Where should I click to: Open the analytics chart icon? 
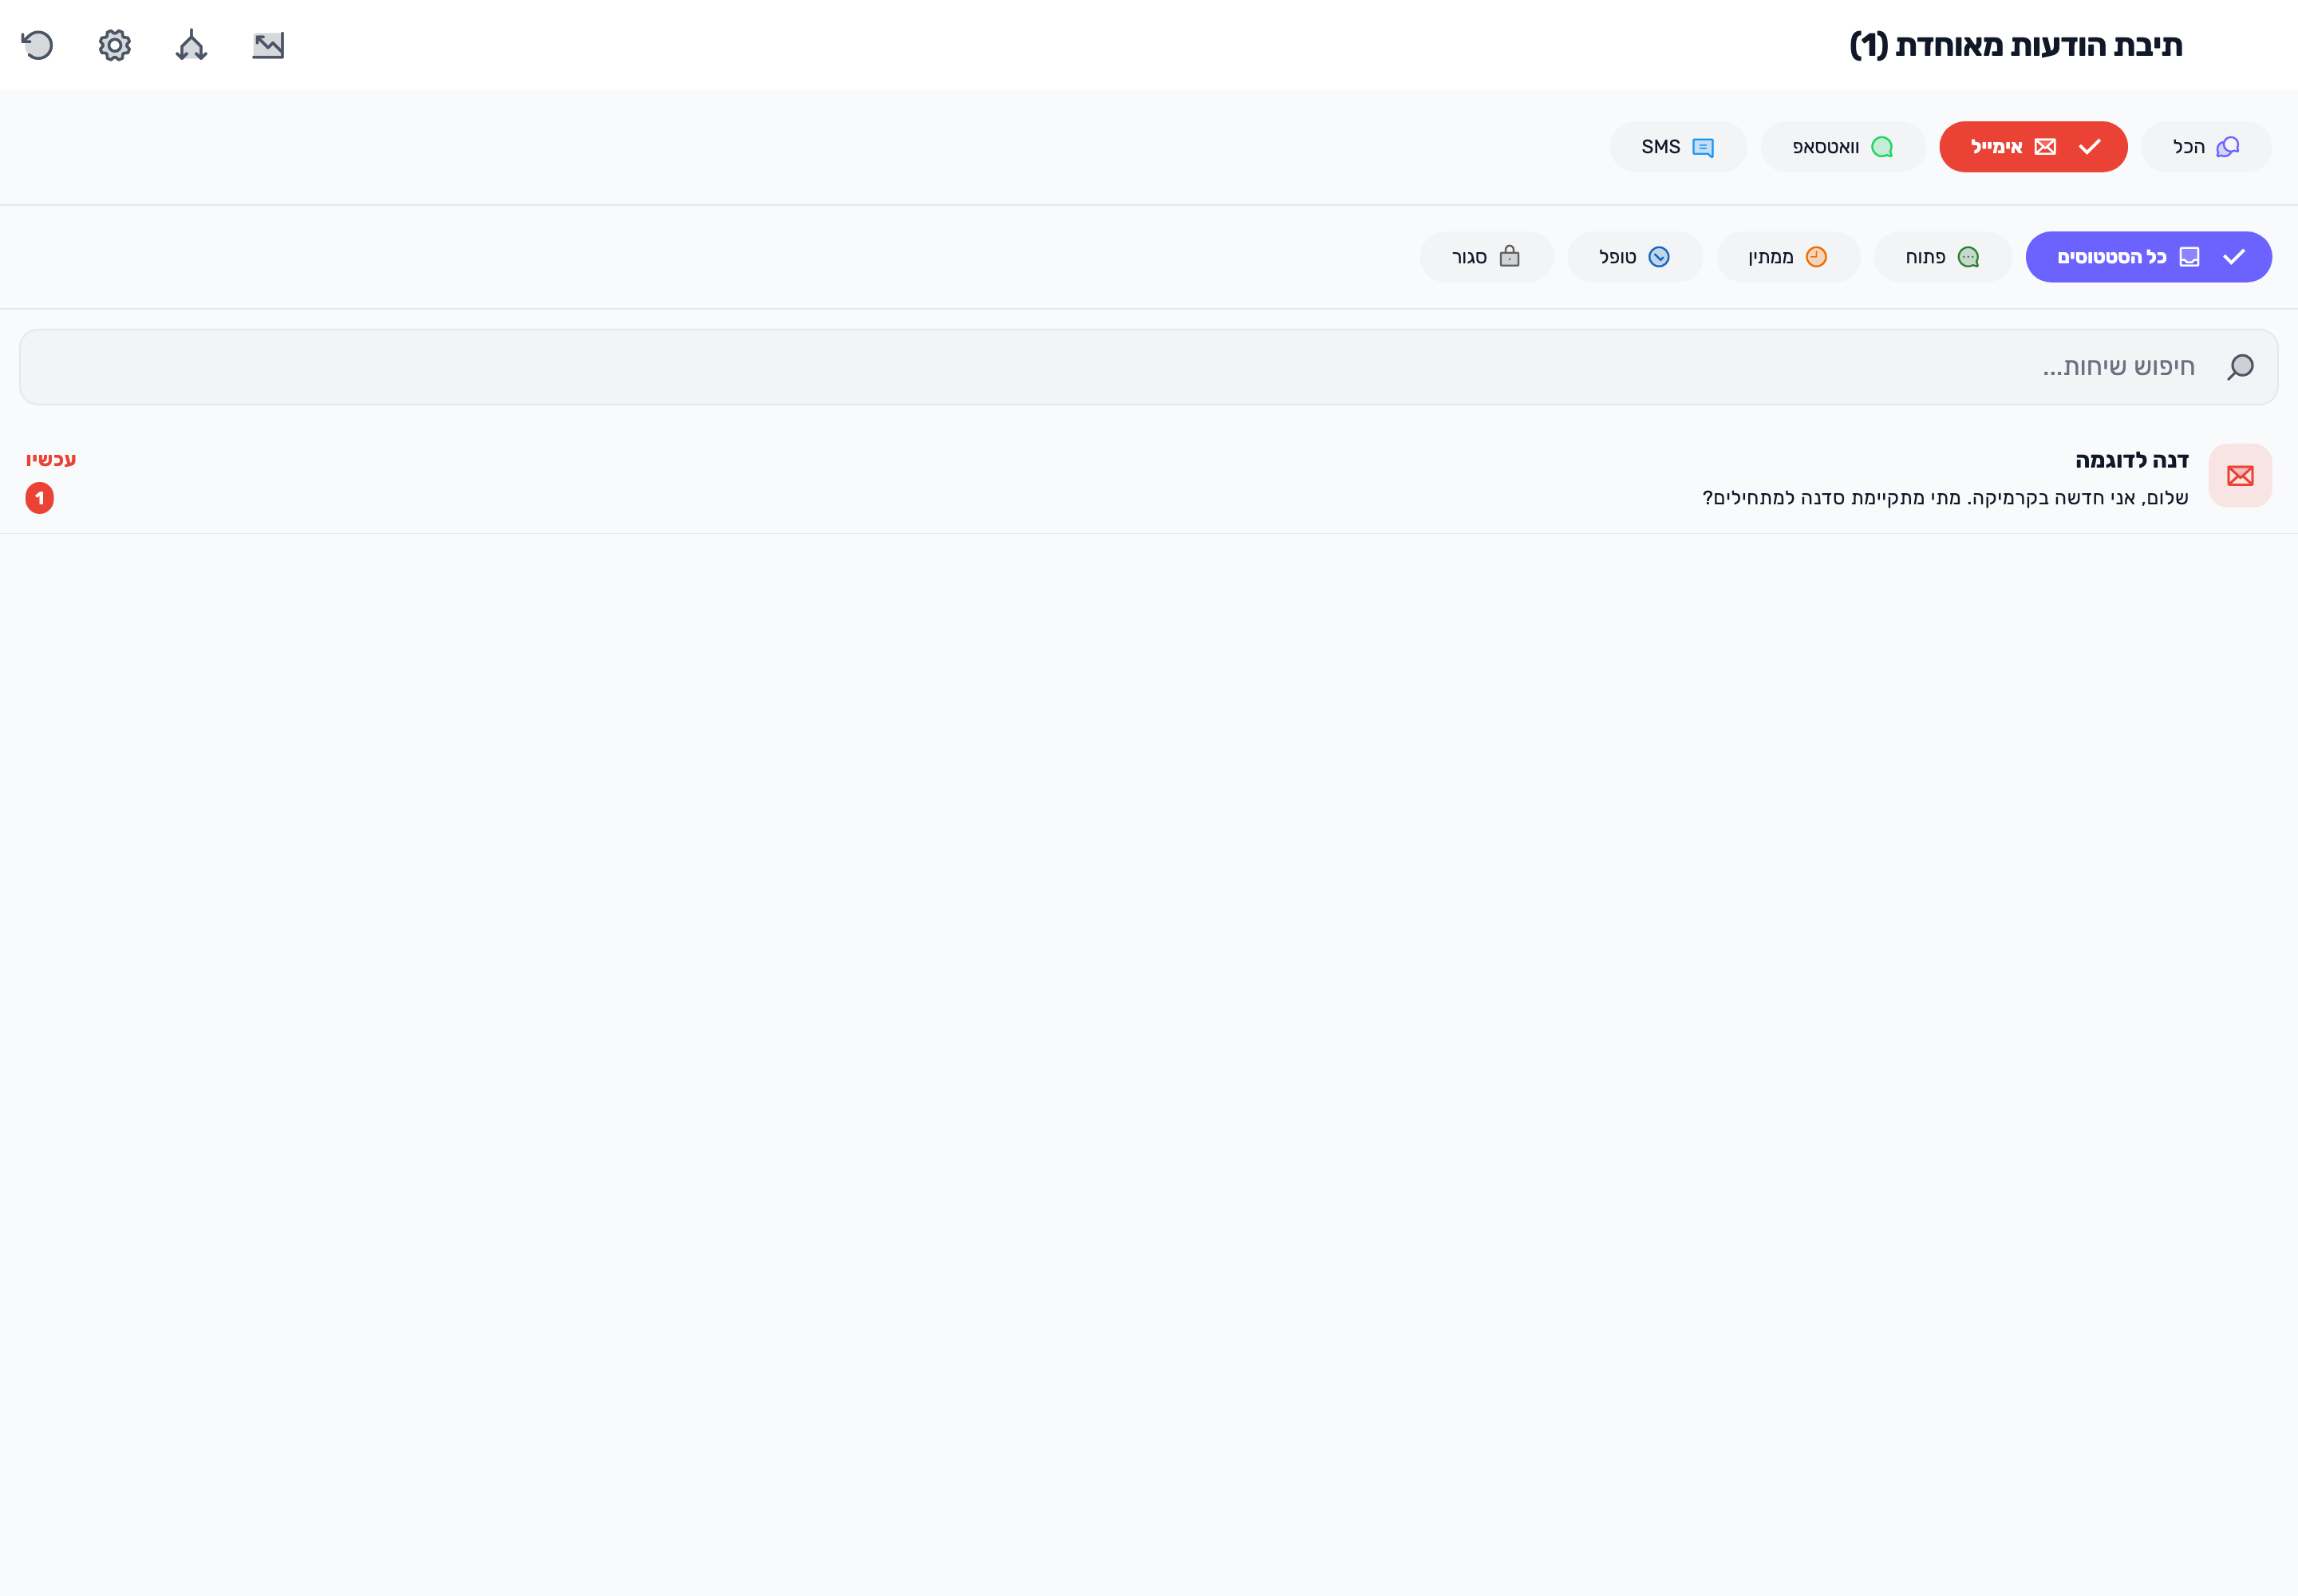click(268, 45)
